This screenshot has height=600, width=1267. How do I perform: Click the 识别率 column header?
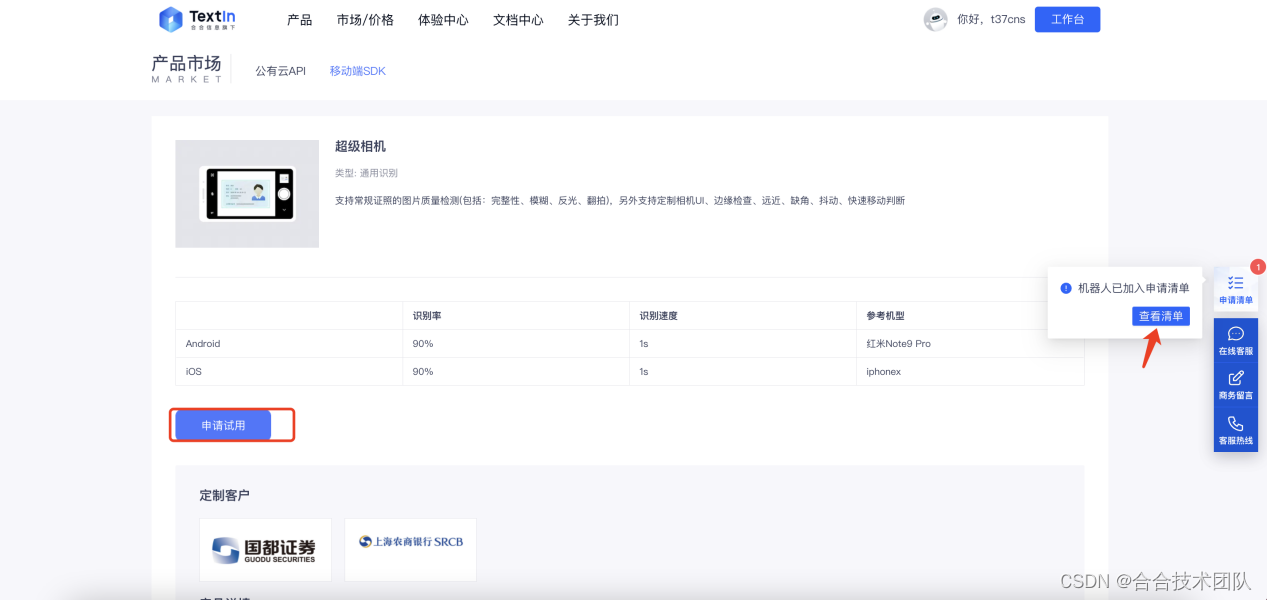[427, 315]
